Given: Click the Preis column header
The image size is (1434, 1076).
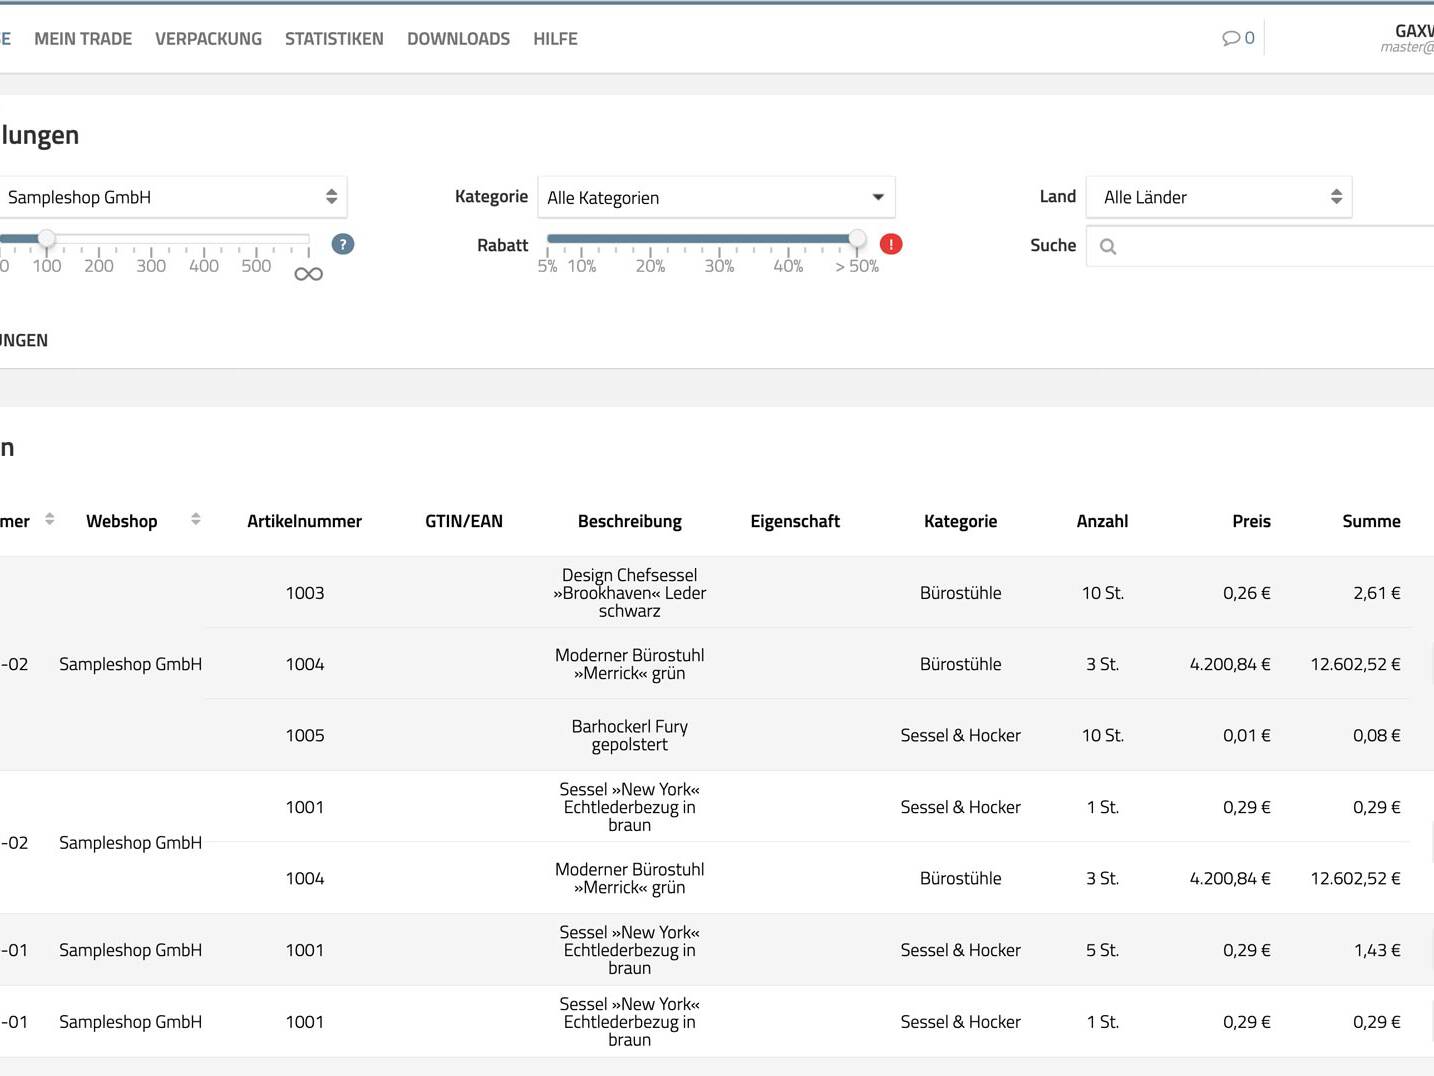Looking at the screenshot, I should 1251,521.
